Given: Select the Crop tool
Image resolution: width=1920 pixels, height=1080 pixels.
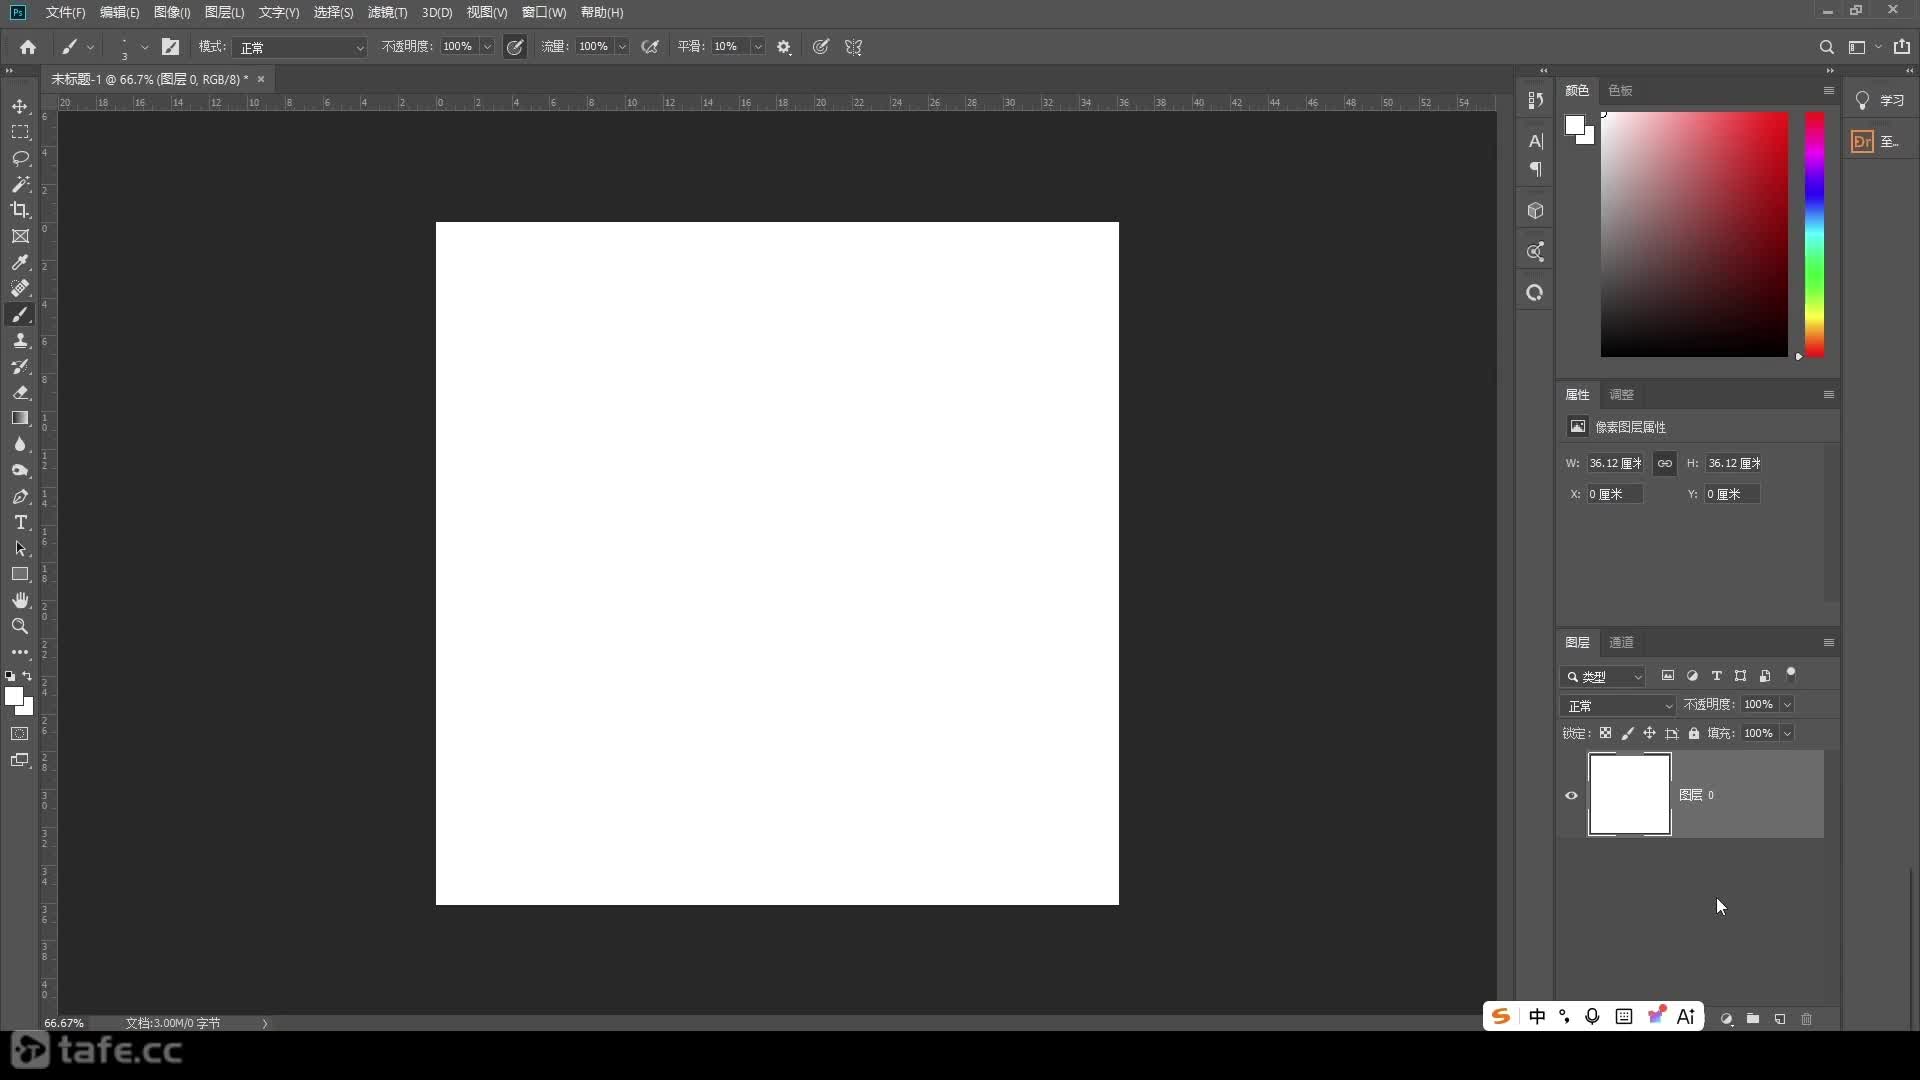Looking at the screenshot, I should point(20,210).
